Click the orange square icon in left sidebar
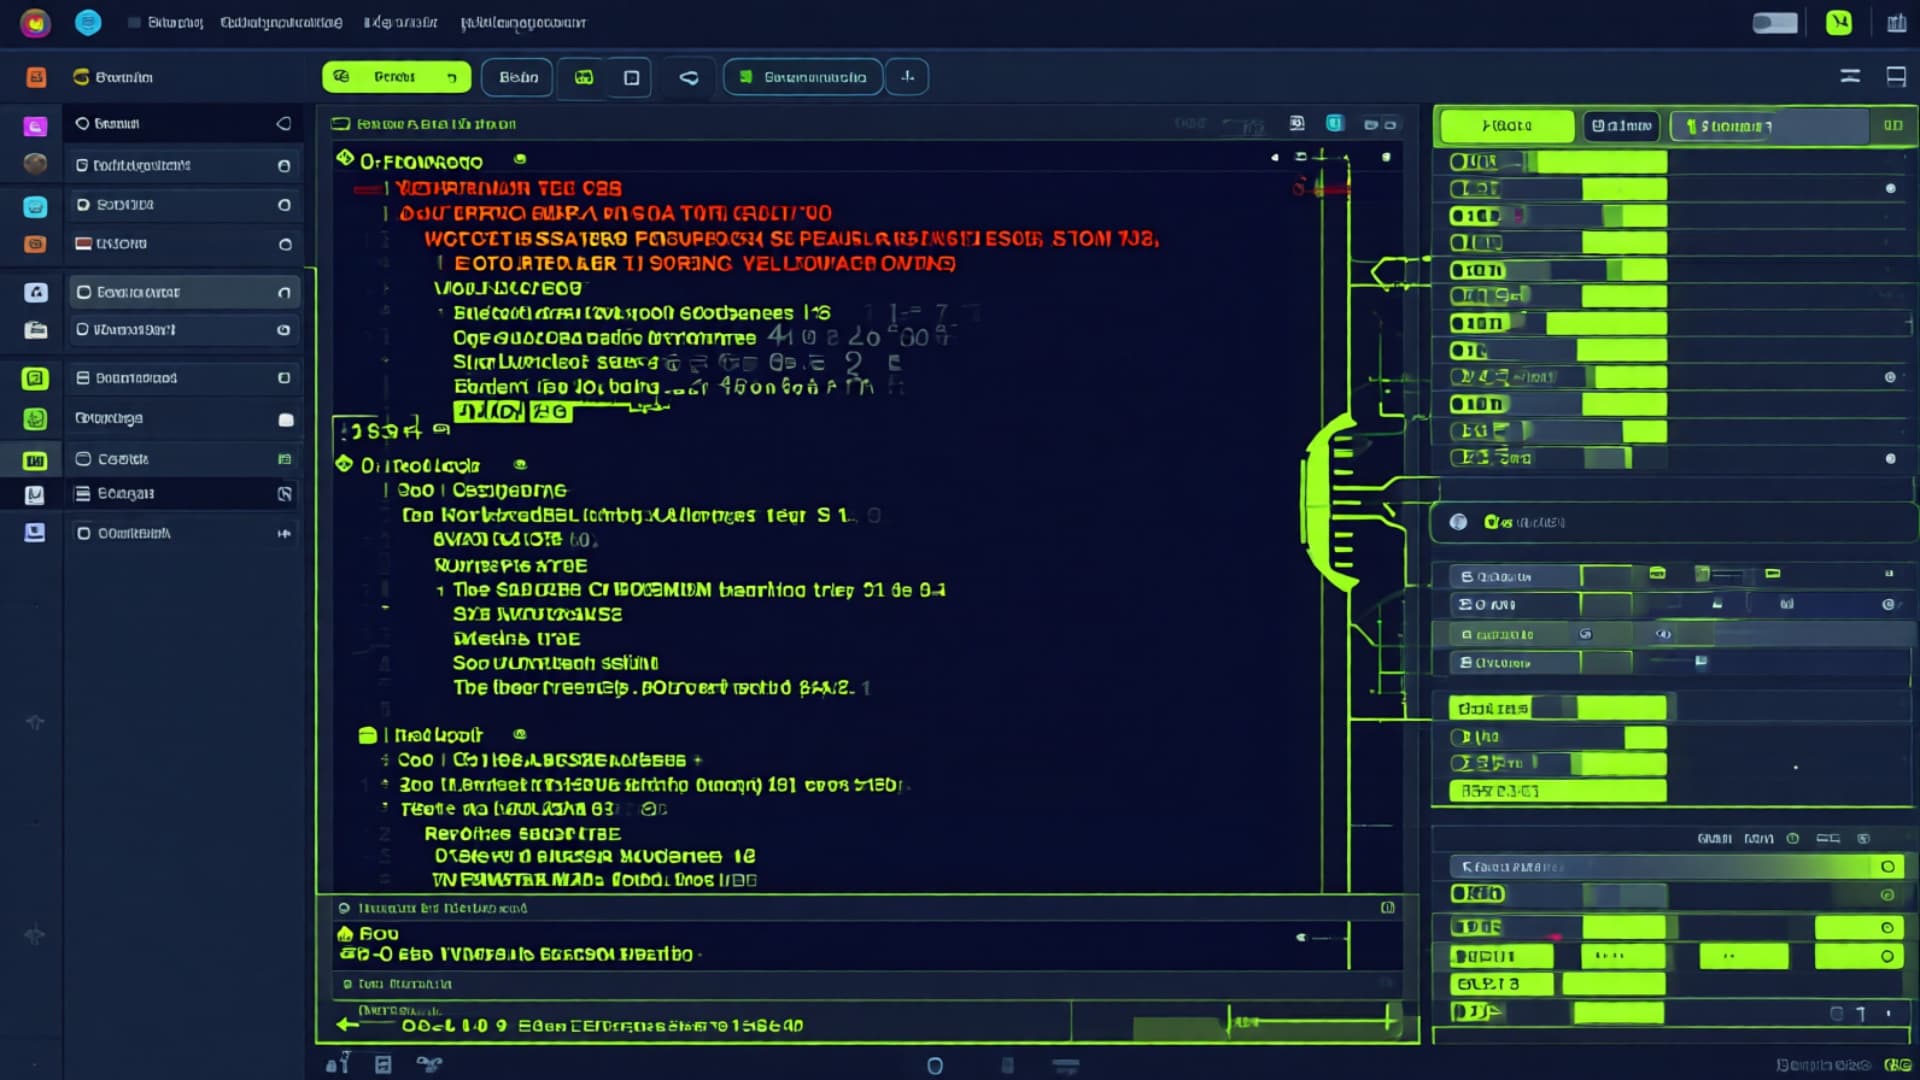 click(x=36, y=77)
